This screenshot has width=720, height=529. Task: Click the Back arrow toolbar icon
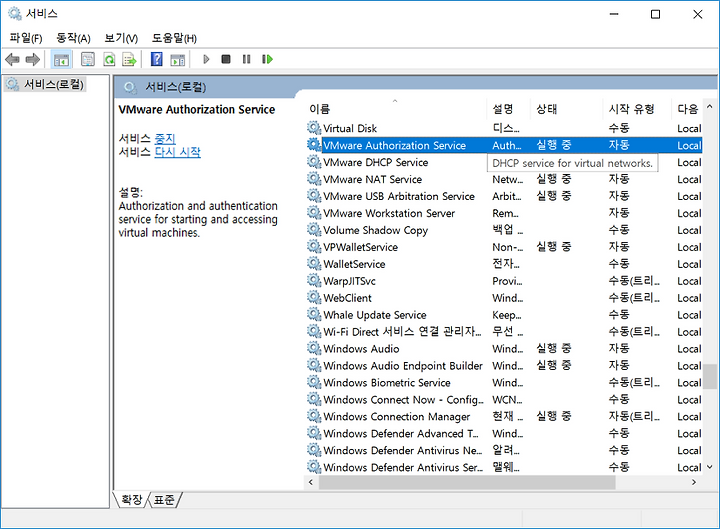click(x=12, y=59)
